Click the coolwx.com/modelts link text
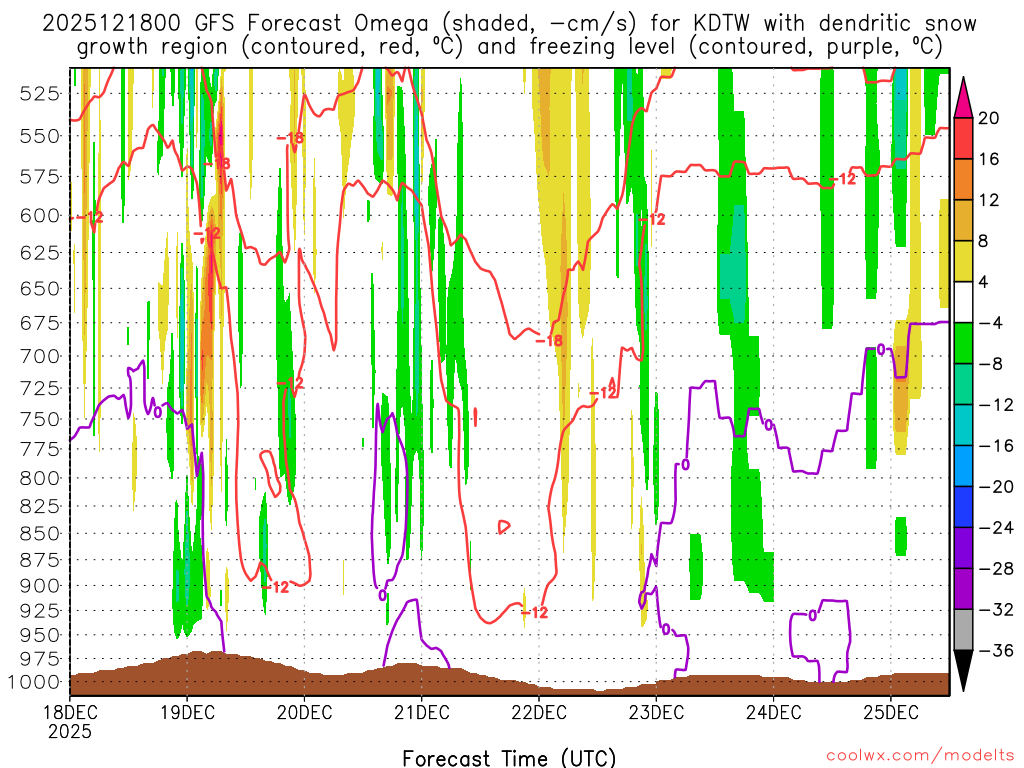1024x768 pixels. 920,756
